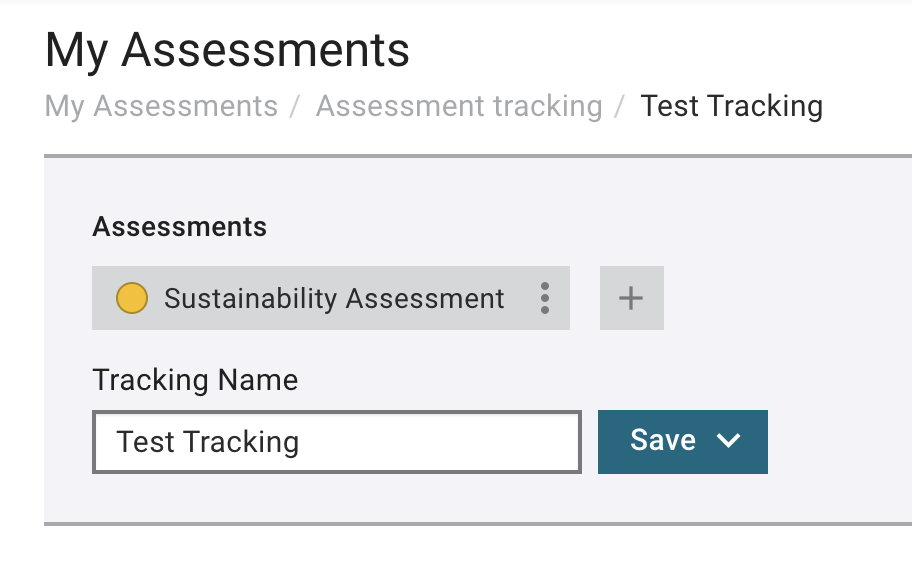Click the second breadcrumb slash separator
This screenshot has height=574, width=912.
pyautogui.click(x=620, y=107)
